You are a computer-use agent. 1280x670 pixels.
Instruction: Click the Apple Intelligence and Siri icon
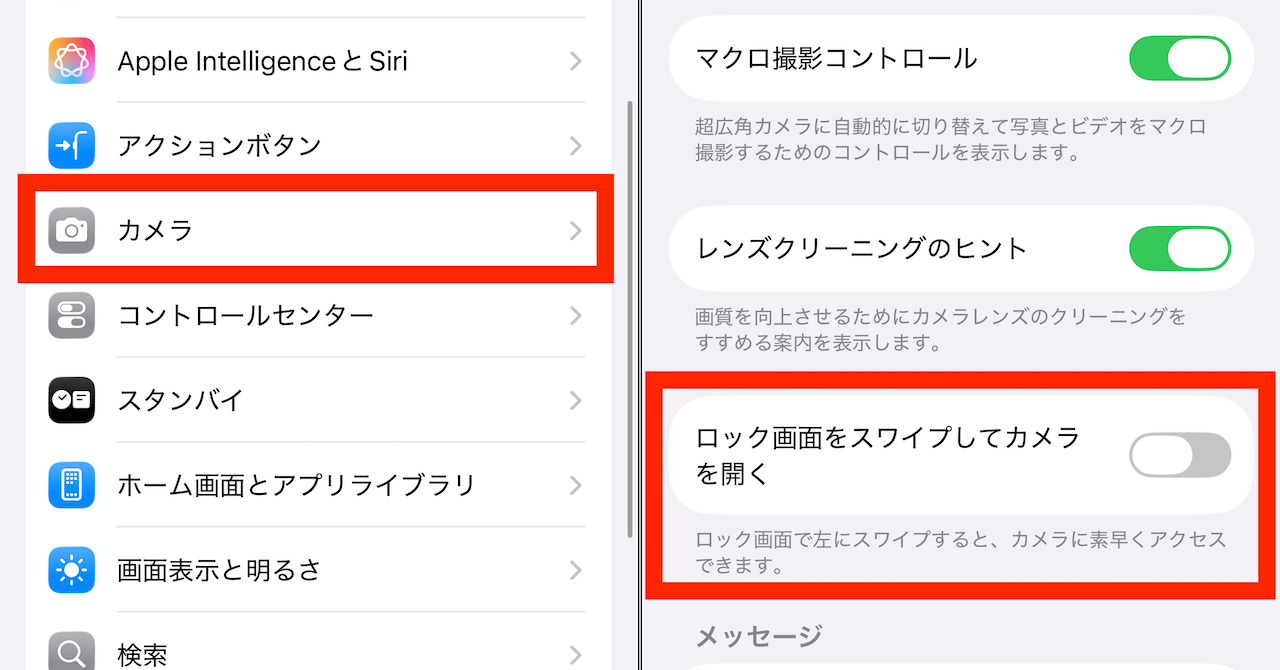(72, 61)
